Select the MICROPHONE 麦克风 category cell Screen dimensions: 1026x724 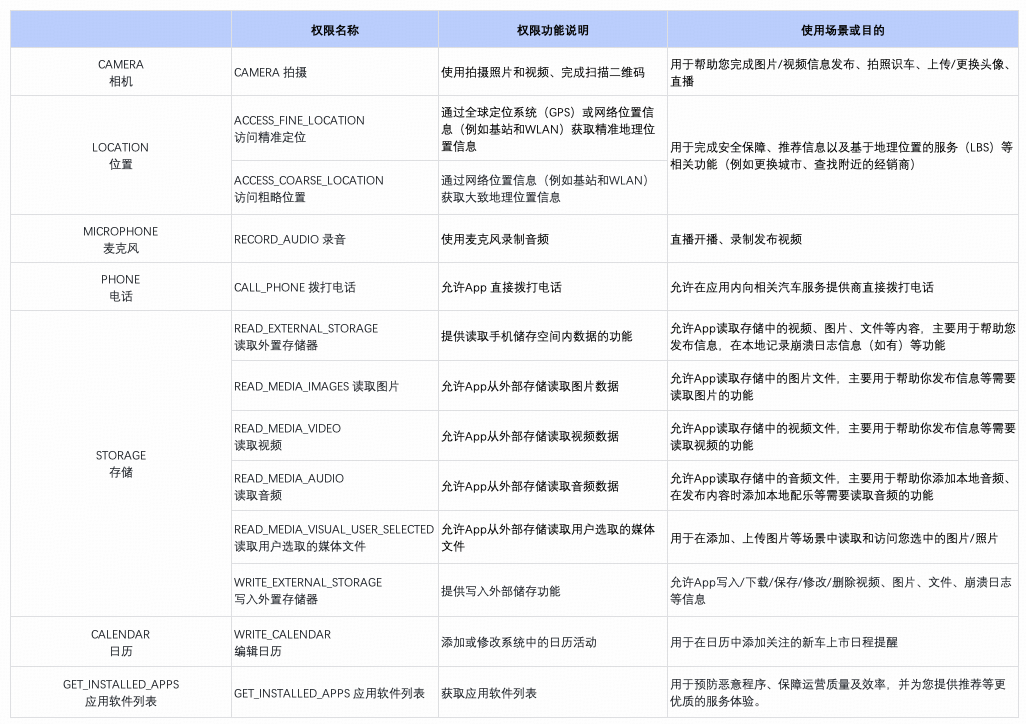[x=120, y=240]
